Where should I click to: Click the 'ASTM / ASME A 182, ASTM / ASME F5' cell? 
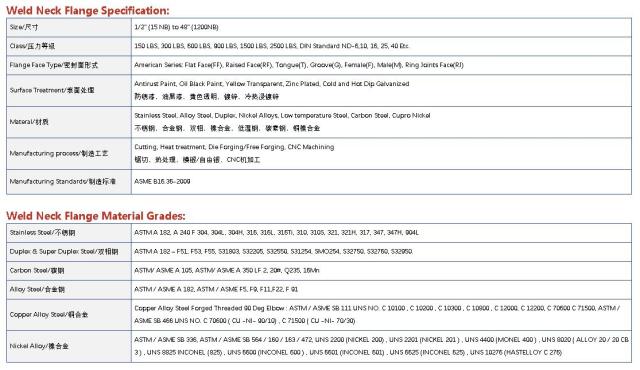point(216,289)
